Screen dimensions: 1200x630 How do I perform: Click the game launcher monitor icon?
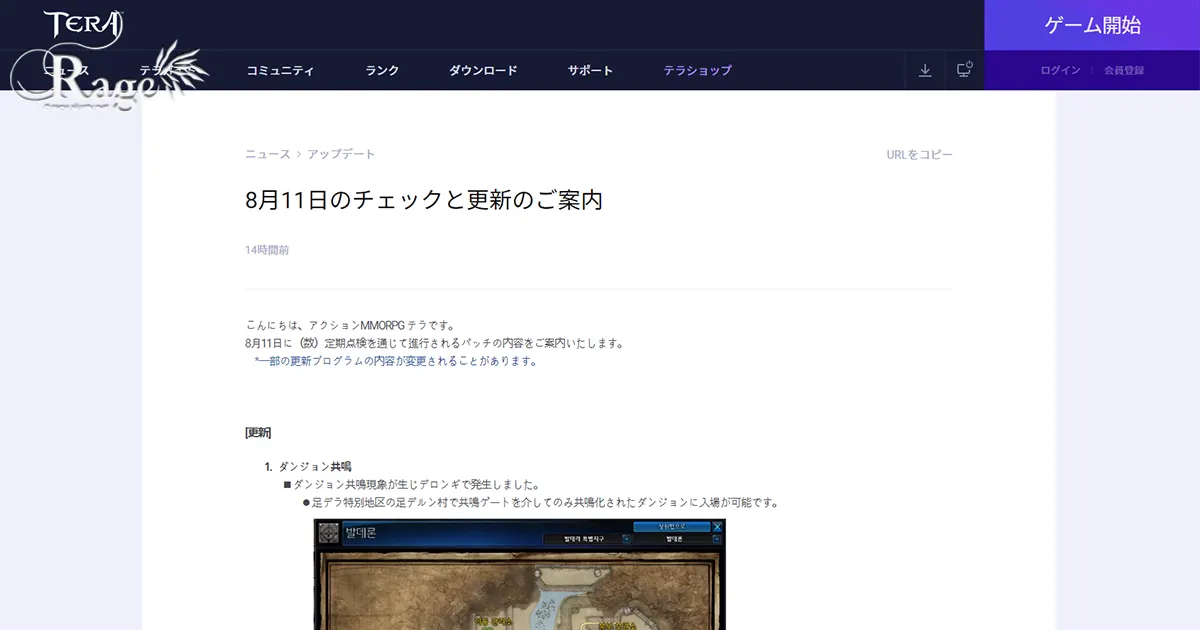pyautogui.click(x=963, y=69)
